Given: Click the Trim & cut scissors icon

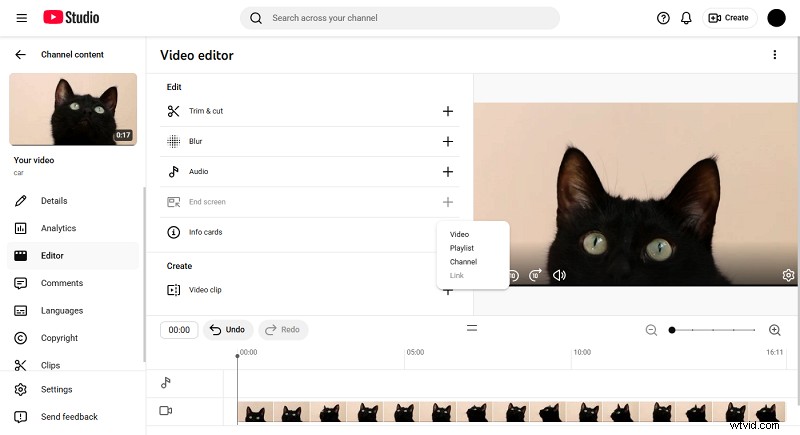Looking at the screenshot, I should (x=173, y=111).
